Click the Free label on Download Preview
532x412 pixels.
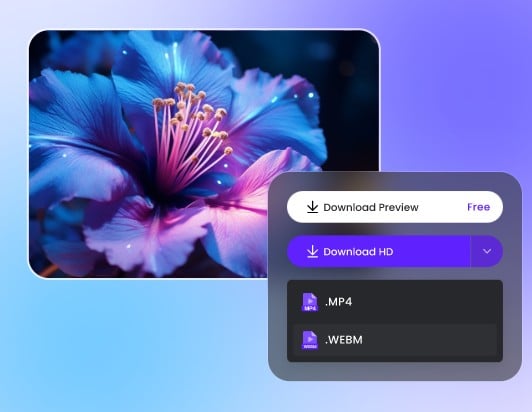click(478, 207)
